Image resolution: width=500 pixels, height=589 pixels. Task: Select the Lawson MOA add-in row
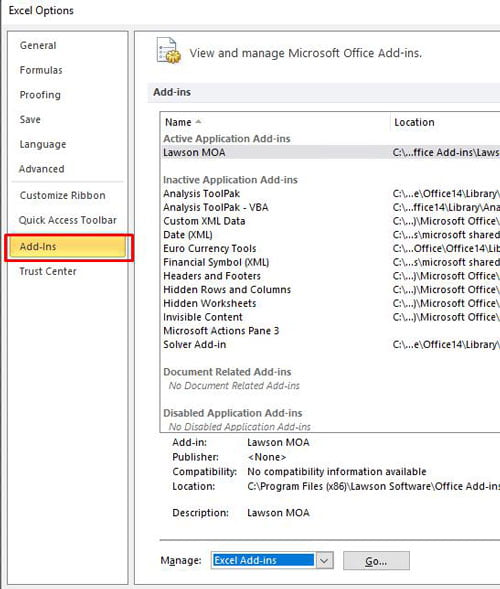[331, 153]
